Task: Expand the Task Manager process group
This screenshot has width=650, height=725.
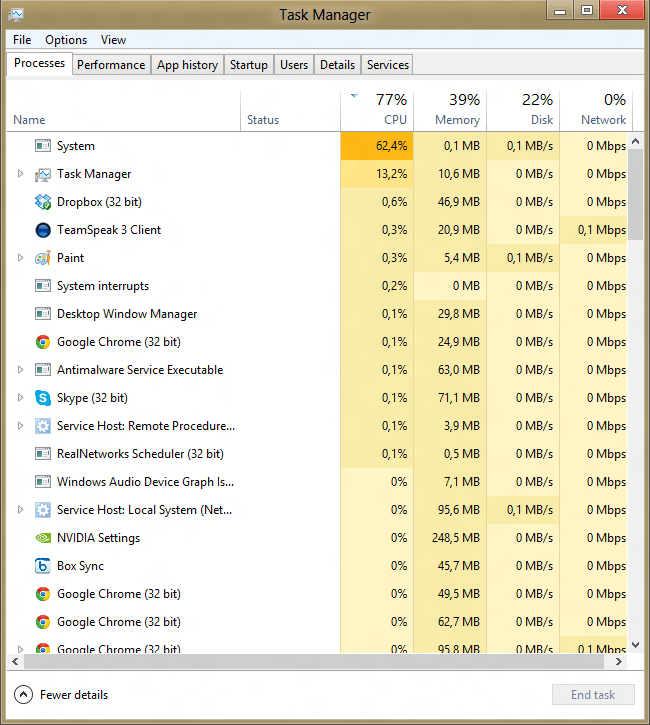Action: tap(20, 174)
